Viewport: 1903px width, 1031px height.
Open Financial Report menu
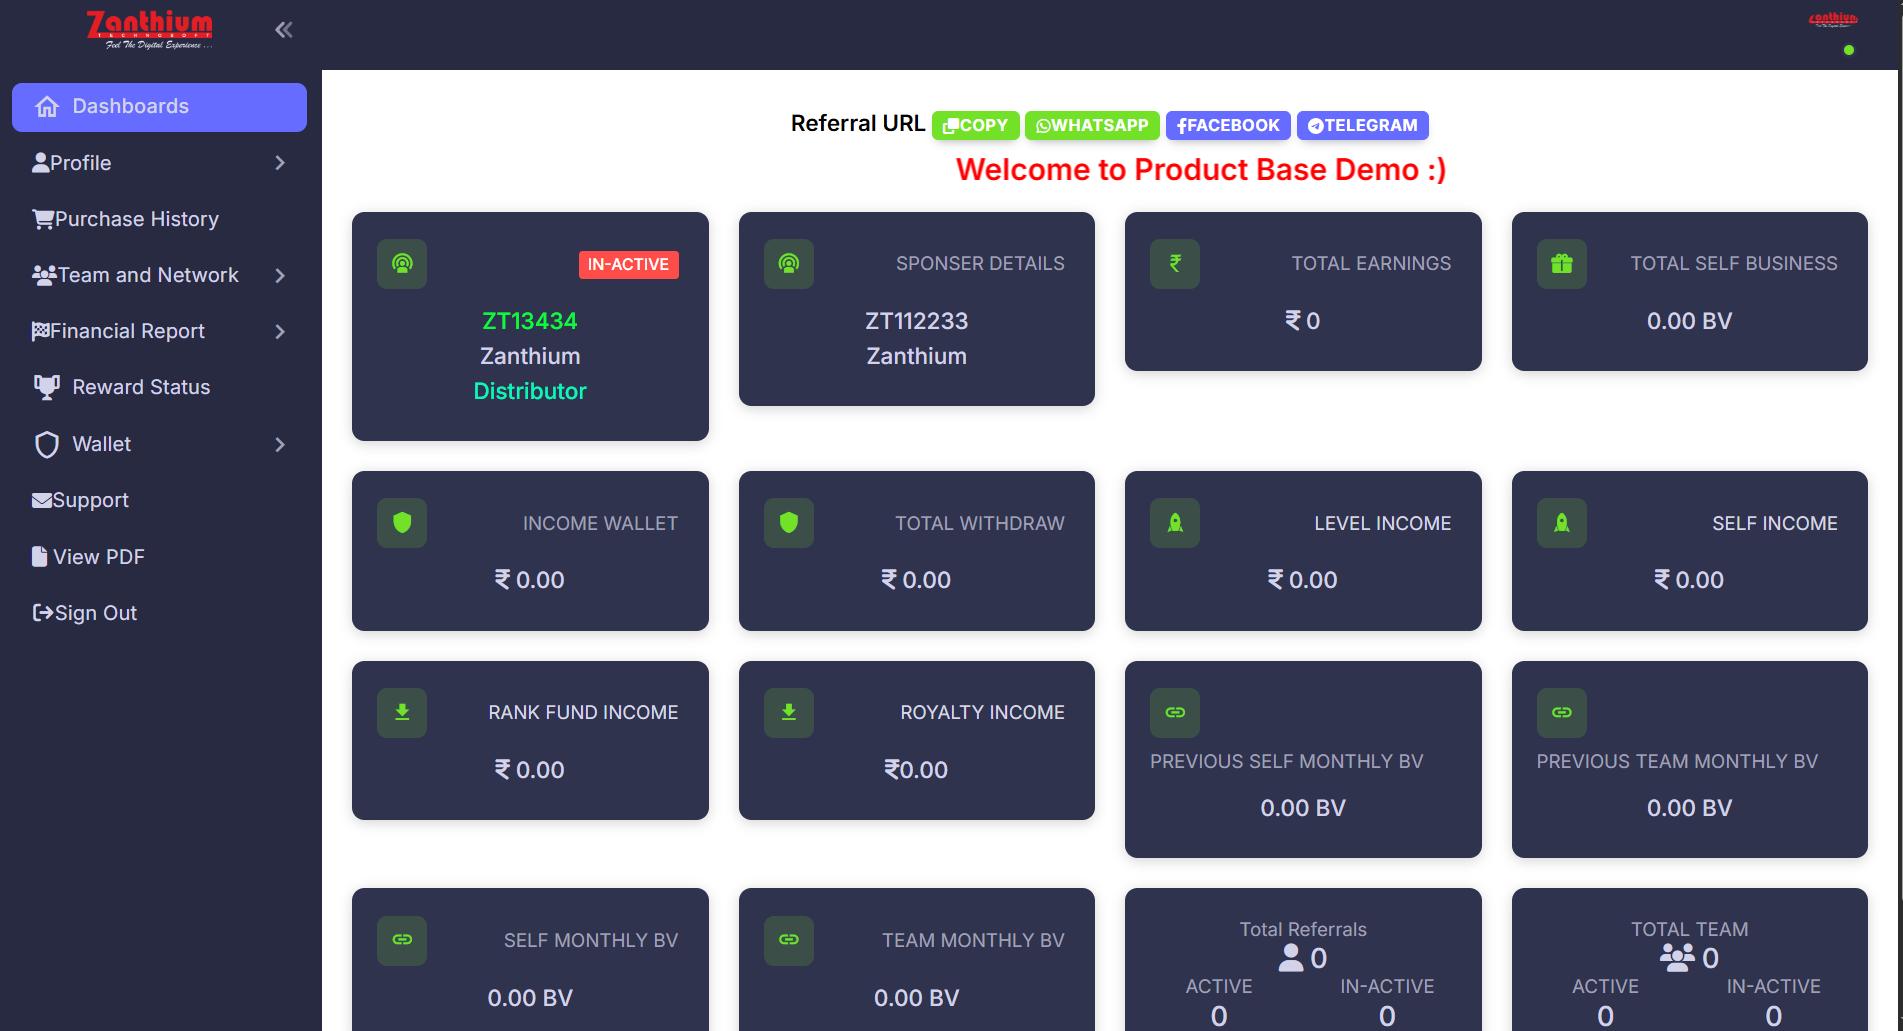point(159,331)
